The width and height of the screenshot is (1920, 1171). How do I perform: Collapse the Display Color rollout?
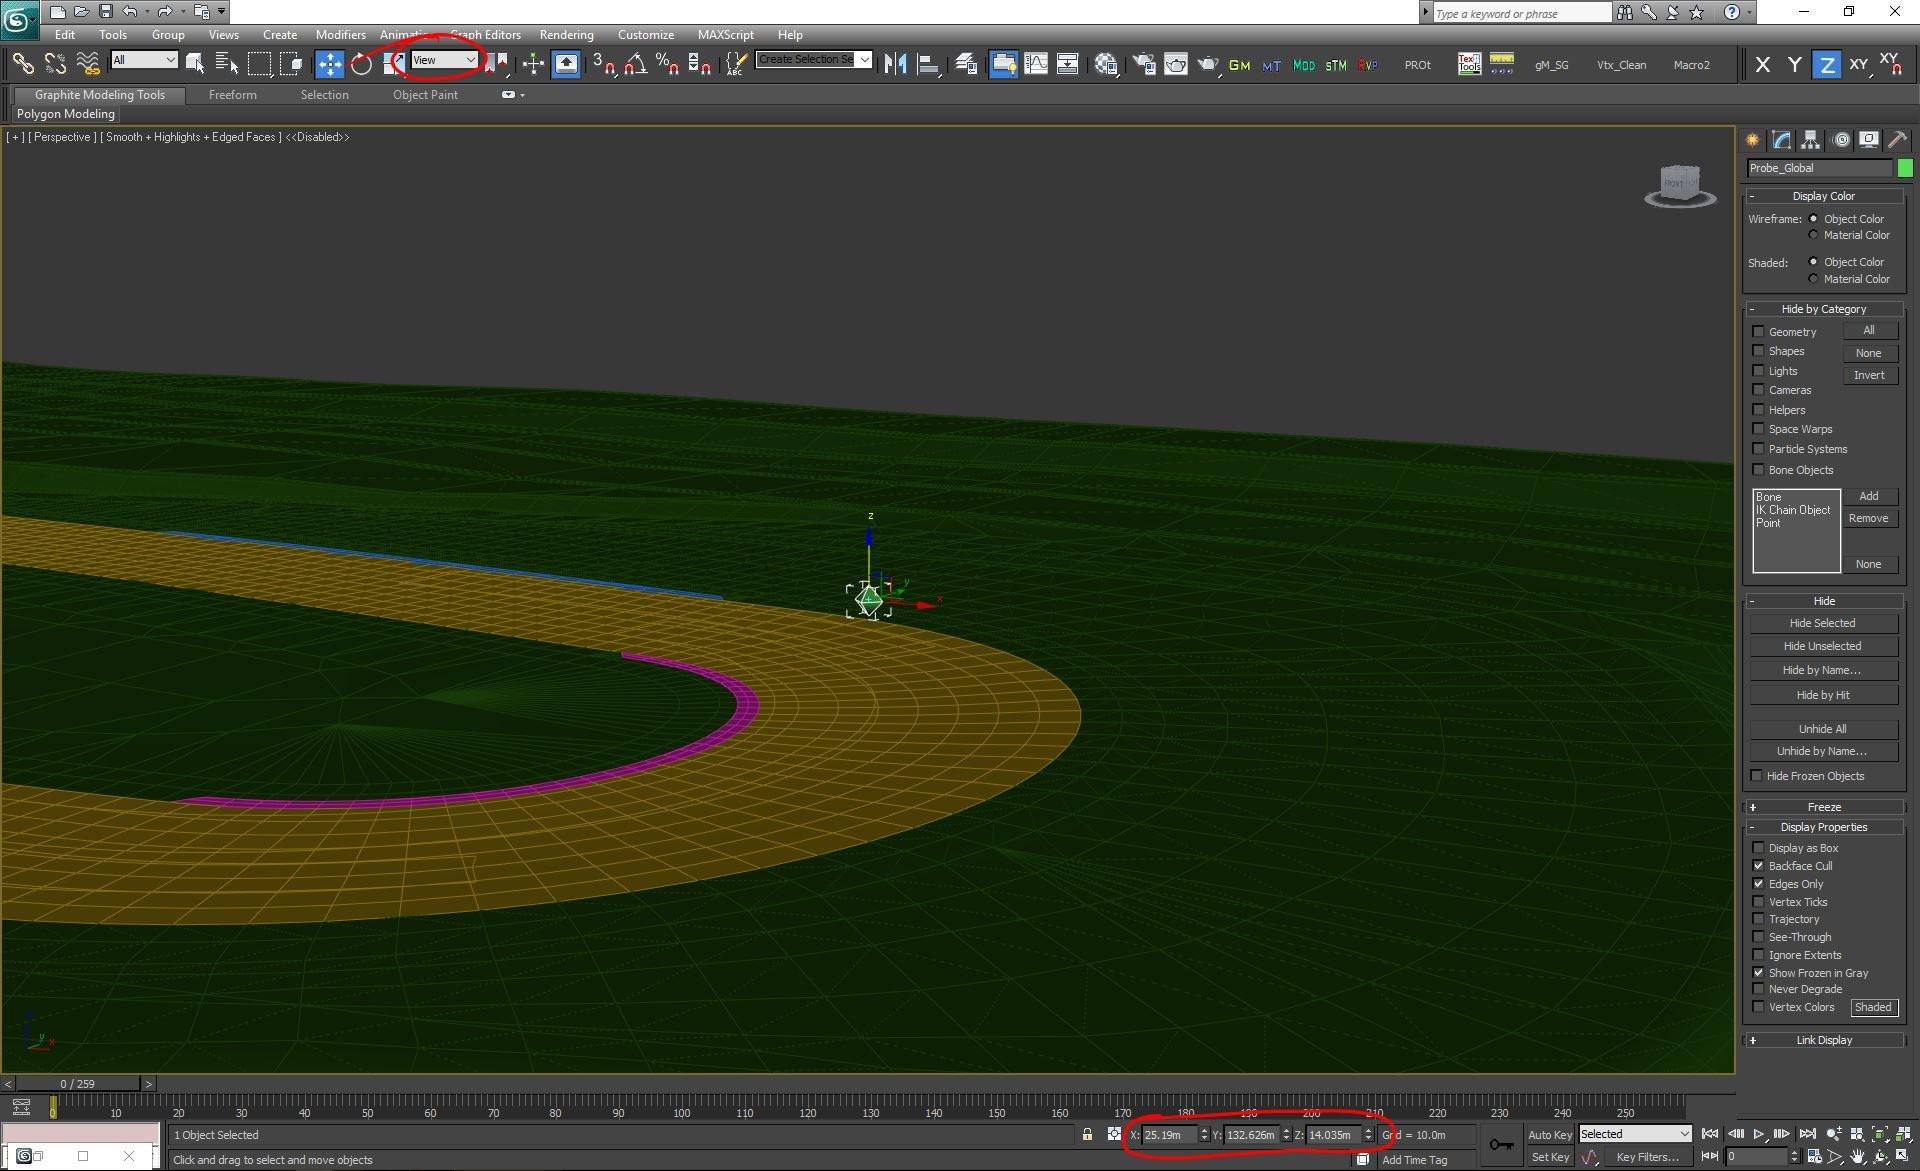tap(1824, 196)
